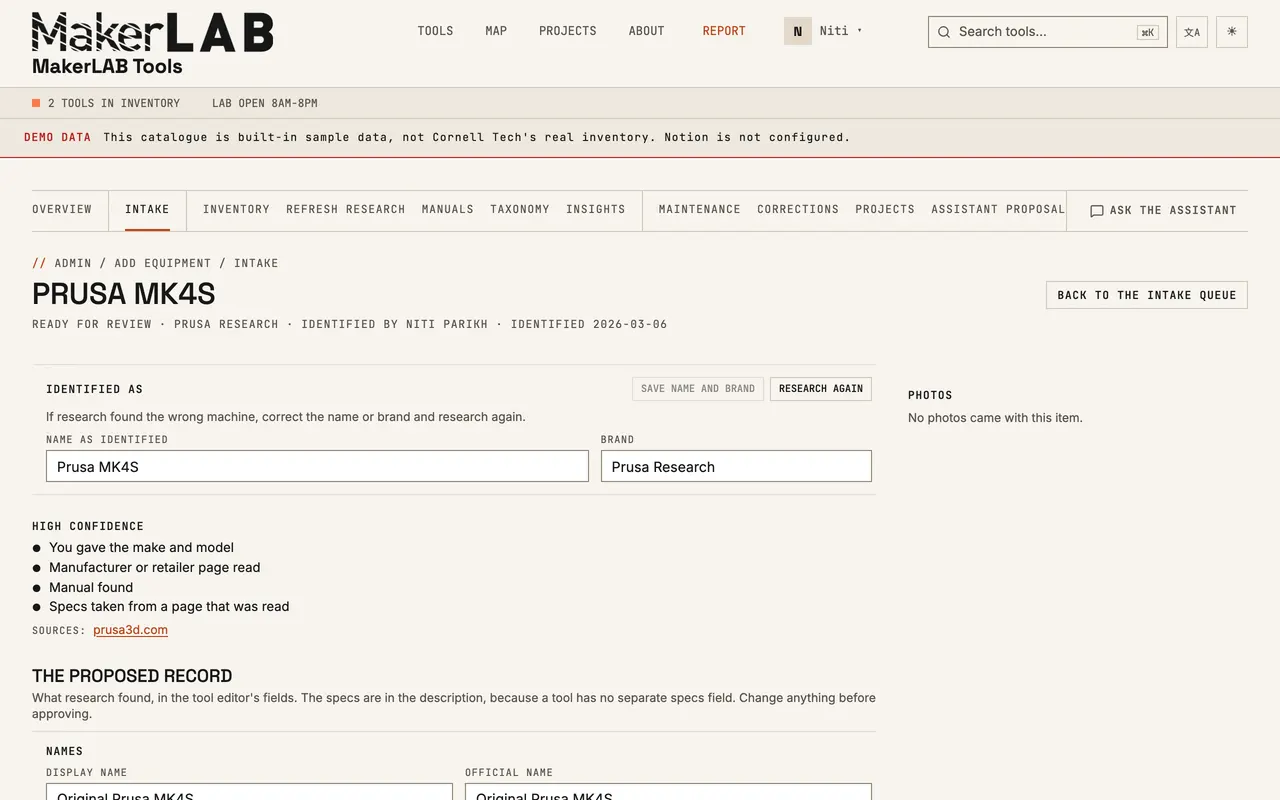Click Save Name and Brand button
Image resolution: width=1280 pixels, height=800 pixels.
pos(698,389)
